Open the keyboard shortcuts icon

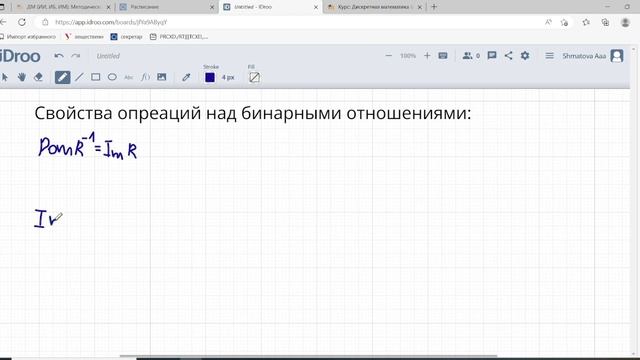[443, 56]
